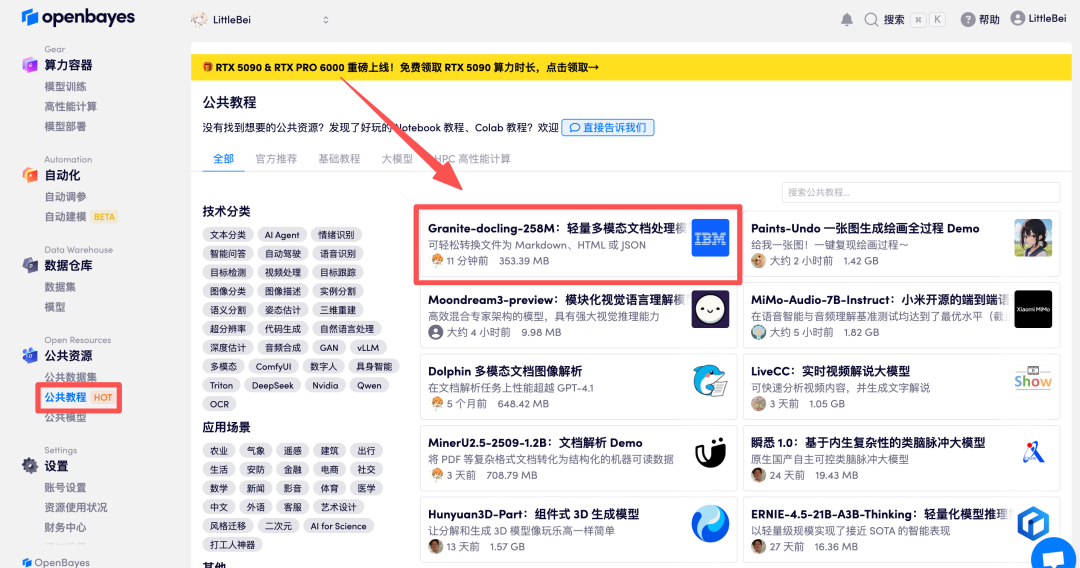Click the OpenBayes footer logo in sidebar

(56, 562)
